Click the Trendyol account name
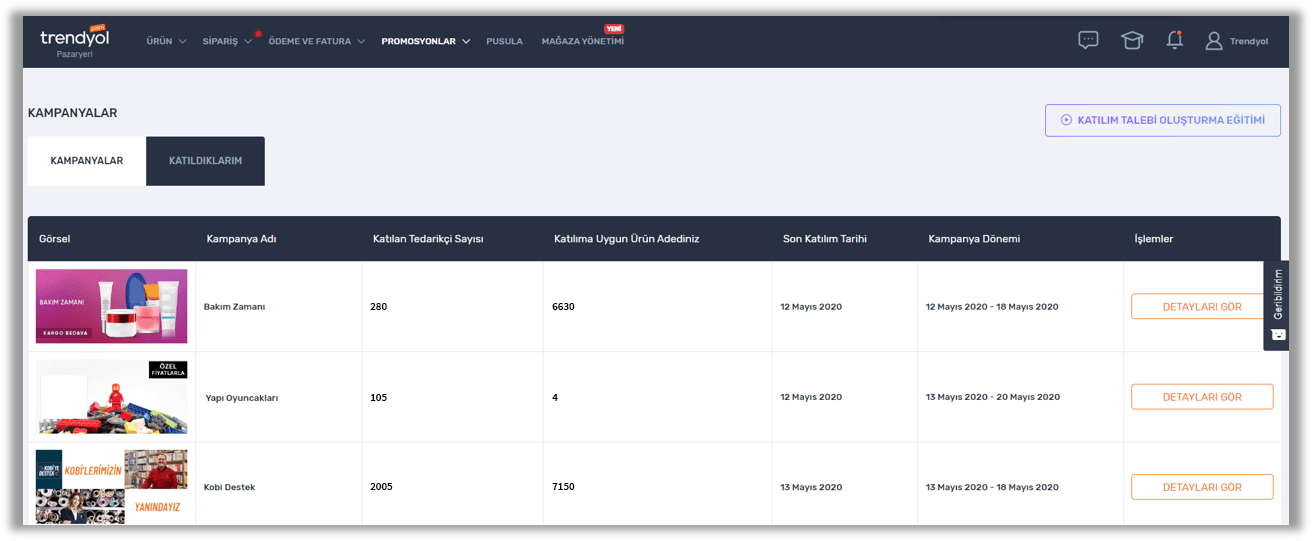Viewport: 1312px width, 541px height. click(1249, 42)
